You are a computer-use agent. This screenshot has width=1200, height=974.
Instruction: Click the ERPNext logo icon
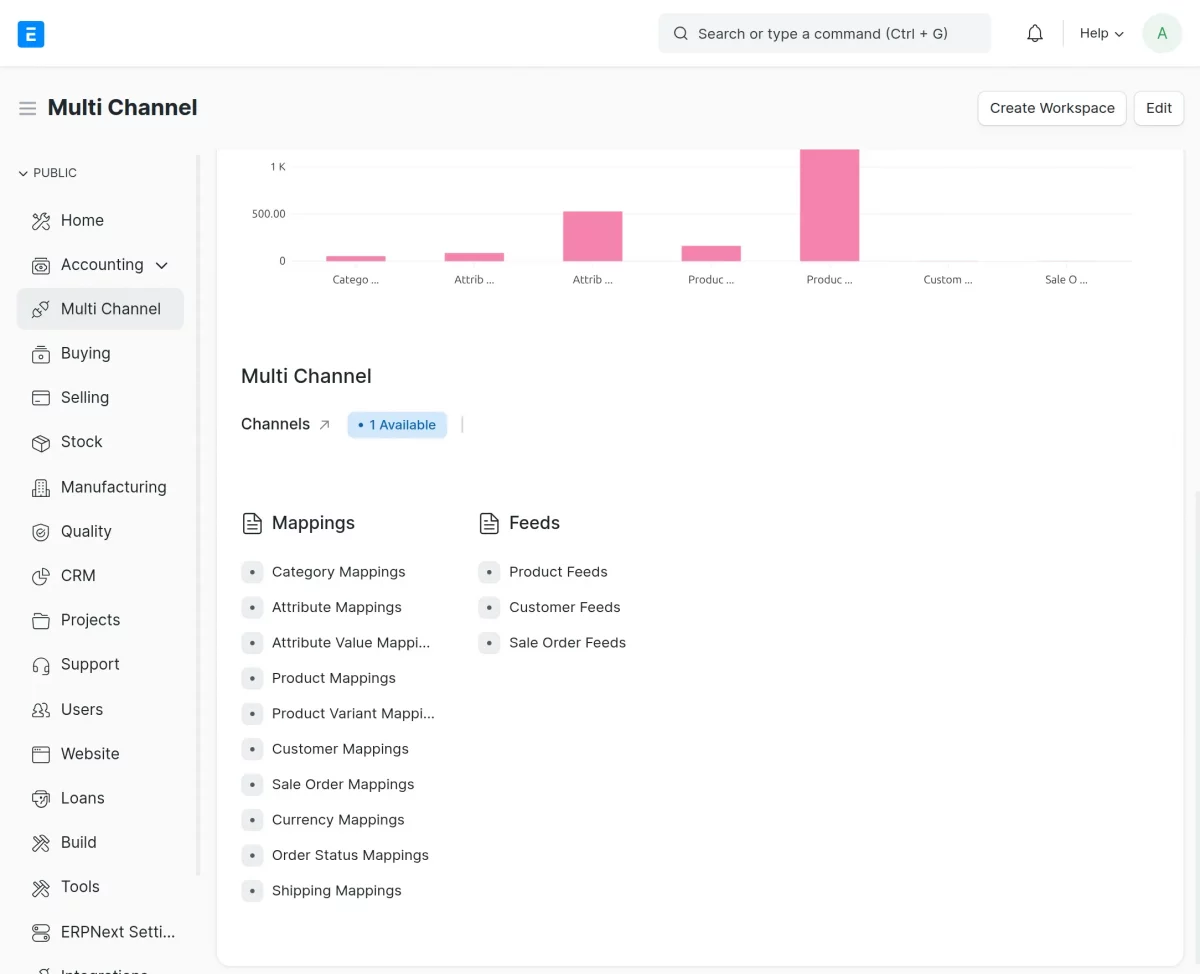(31, 34)
